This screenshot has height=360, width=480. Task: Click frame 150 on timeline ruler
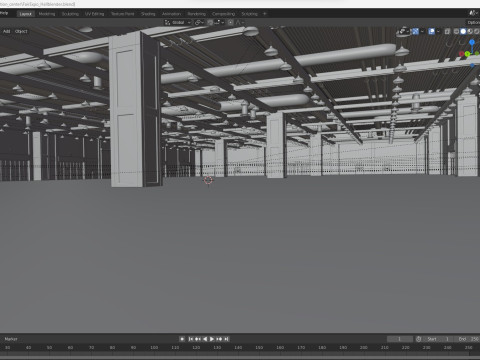[259, 347]
